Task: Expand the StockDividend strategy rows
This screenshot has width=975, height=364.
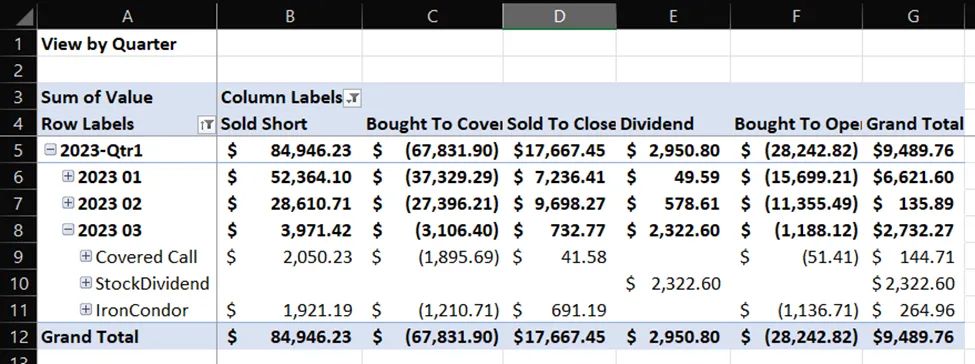Action: click(86, 283)
